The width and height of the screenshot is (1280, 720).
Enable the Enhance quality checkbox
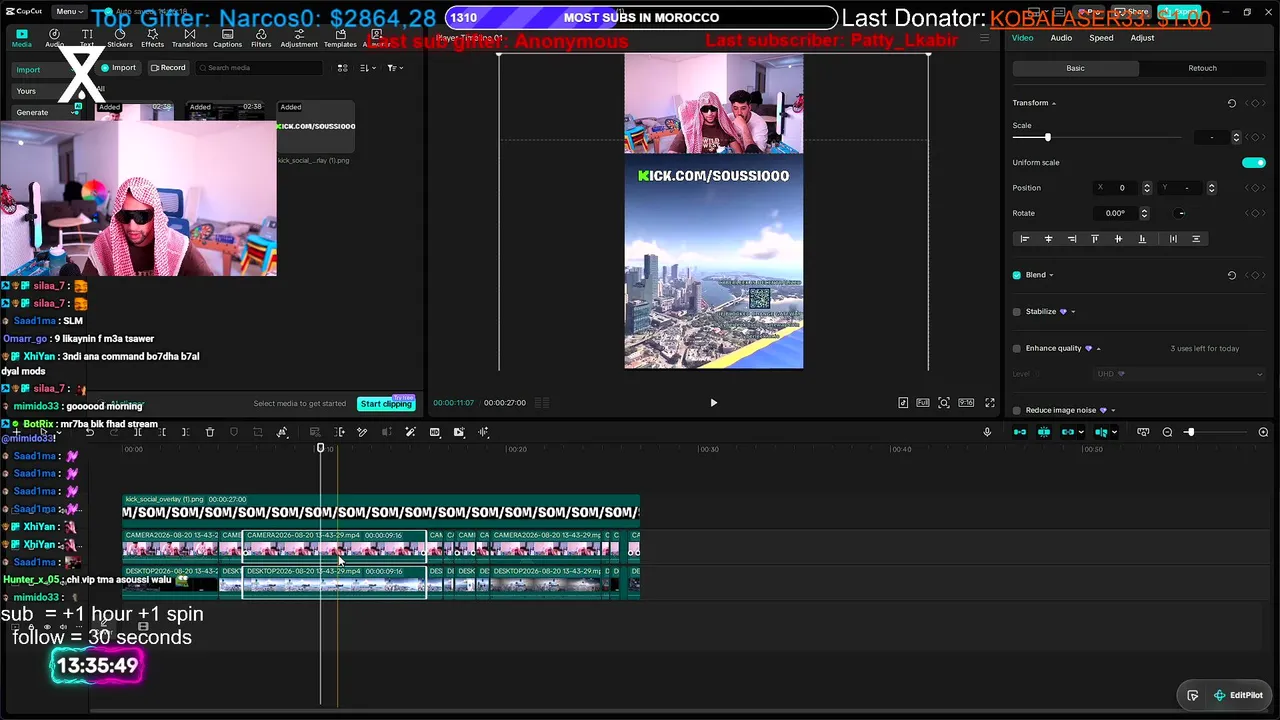(1017, 348)
